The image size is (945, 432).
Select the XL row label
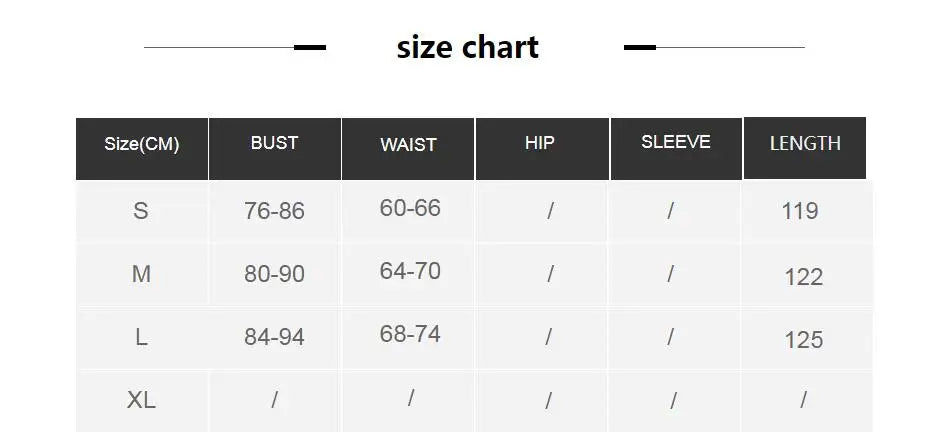[x=141, y=399]
